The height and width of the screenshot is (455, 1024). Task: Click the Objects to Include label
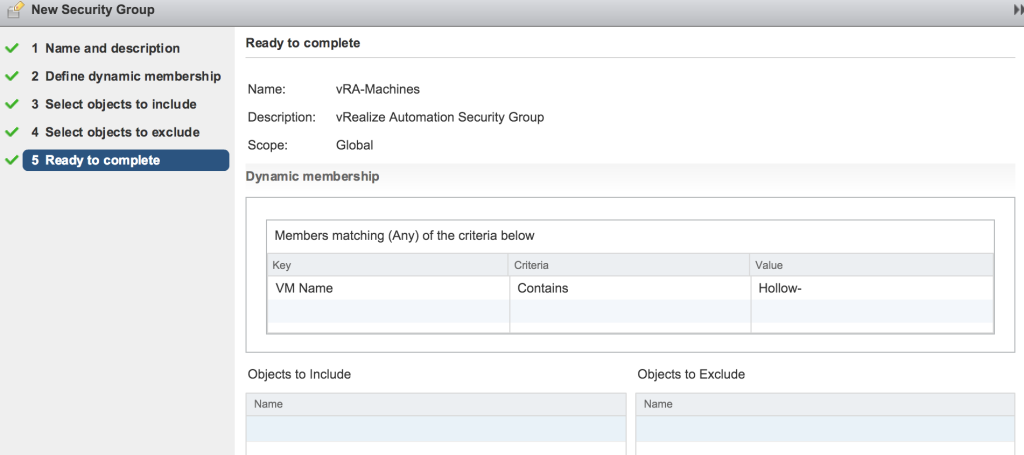(x=299, y=374)
